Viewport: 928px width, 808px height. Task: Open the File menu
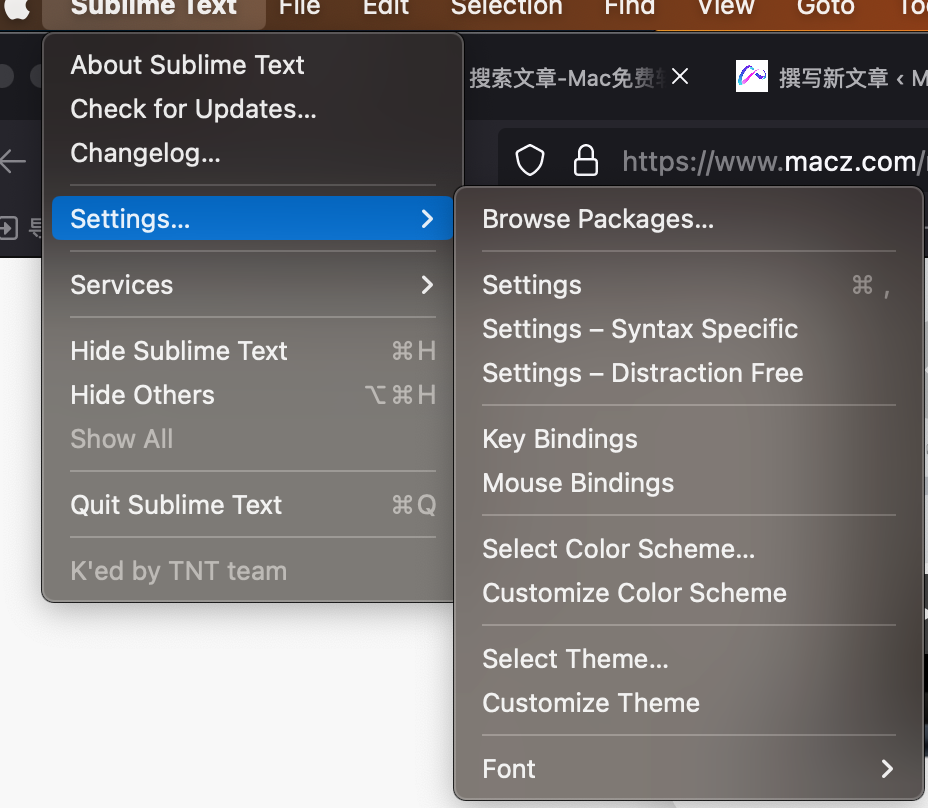tap(298, 8)
